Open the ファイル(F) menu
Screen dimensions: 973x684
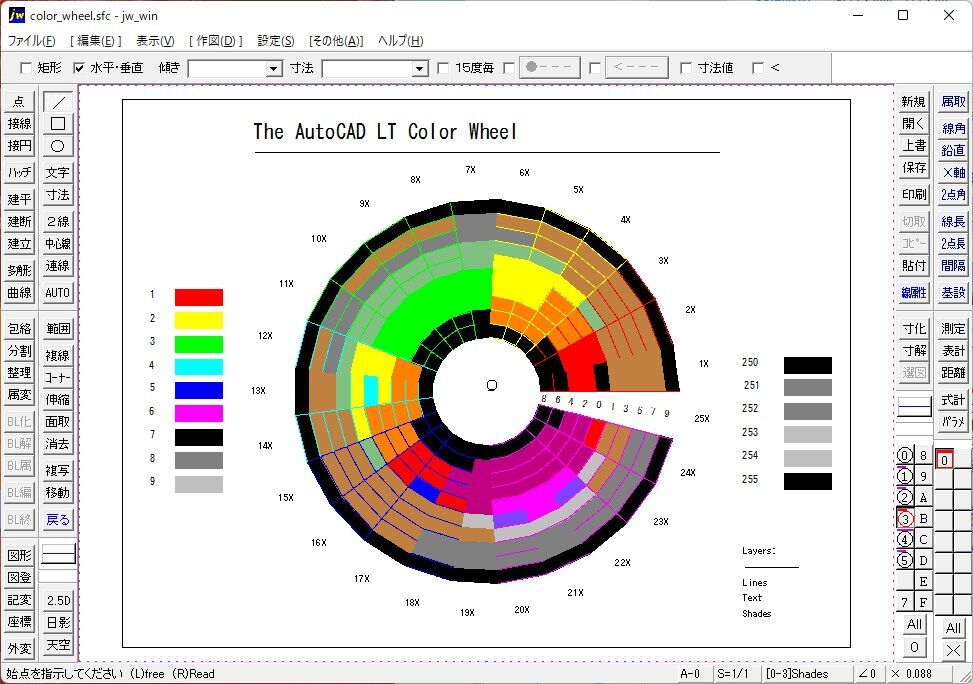(31, 41)
